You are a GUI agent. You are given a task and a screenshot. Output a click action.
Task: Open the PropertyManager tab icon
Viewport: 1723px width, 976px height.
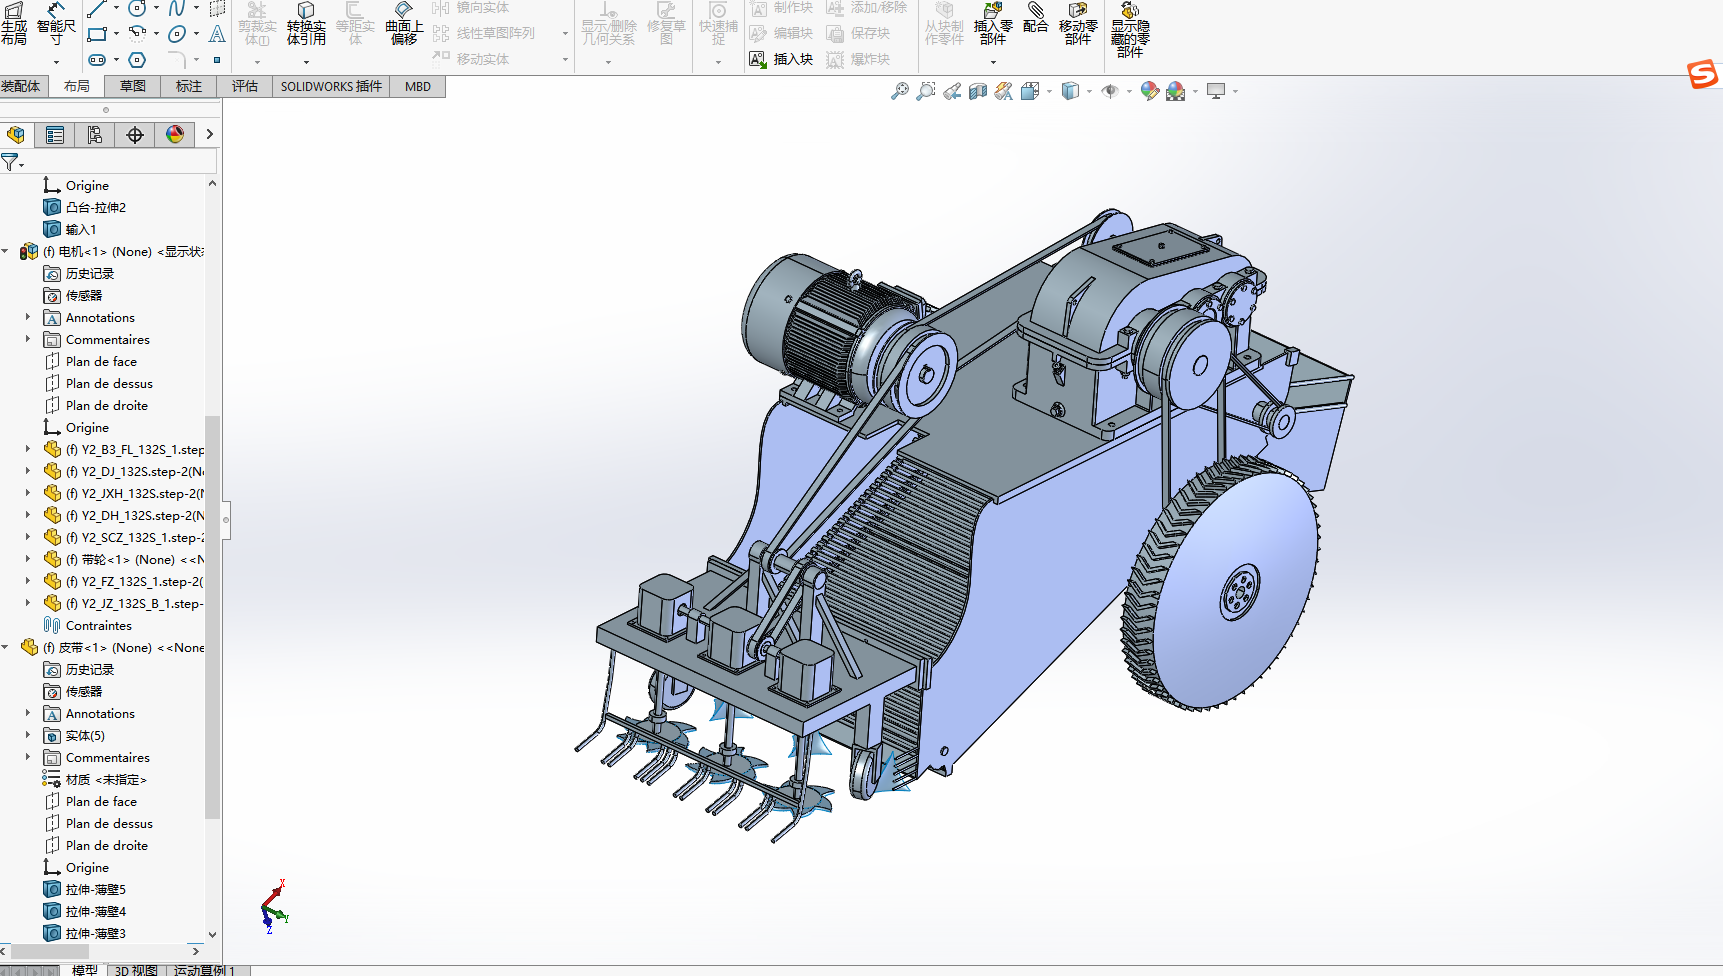pyautogui.click(x=55, y=135)
